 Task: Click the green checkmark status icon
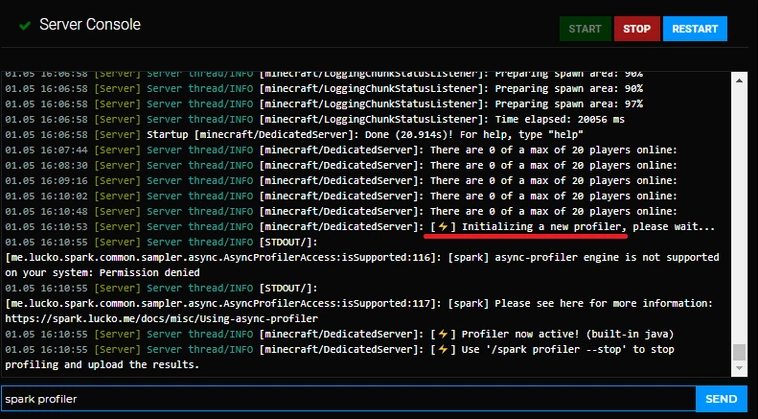25,26
